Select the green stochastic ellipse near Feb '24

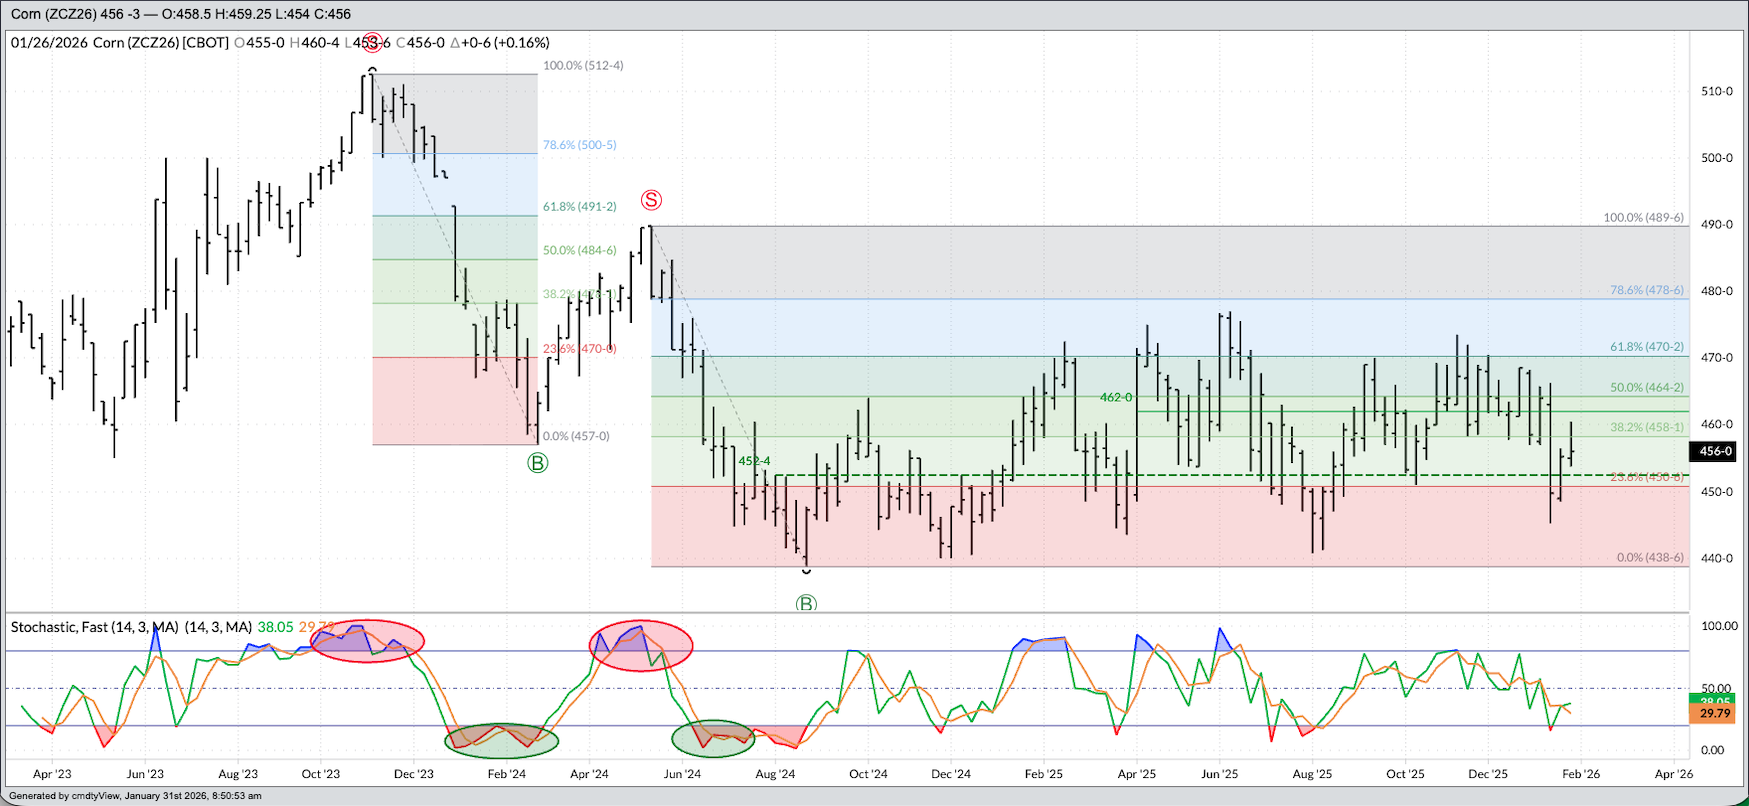(x=501, y=740)
